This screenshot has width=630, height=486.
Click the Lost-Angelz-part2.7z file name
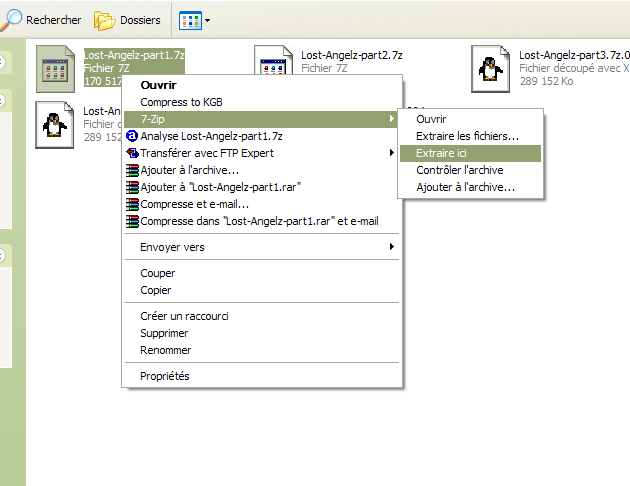[352, 55]
